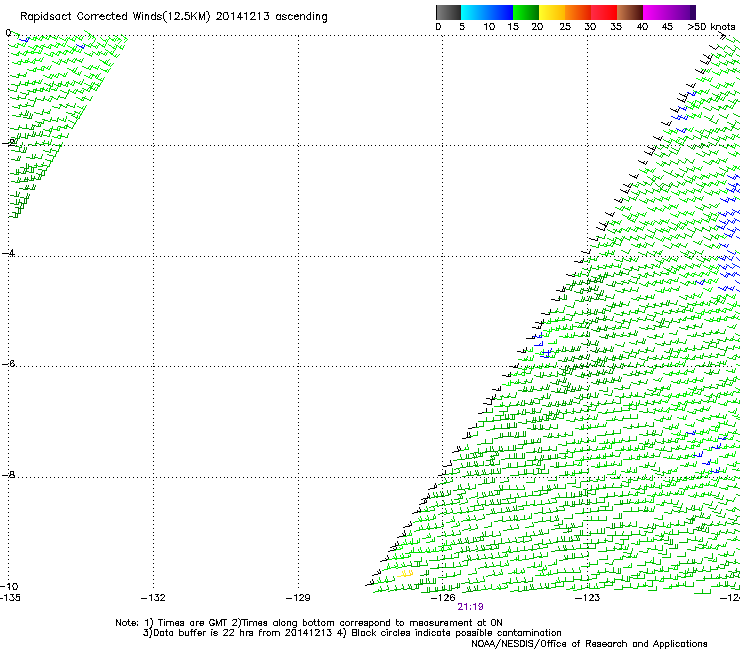Click the brown 35-40 knots legend swatch
This screenshot has height=650, width=740.
click(x=630, y=12)
